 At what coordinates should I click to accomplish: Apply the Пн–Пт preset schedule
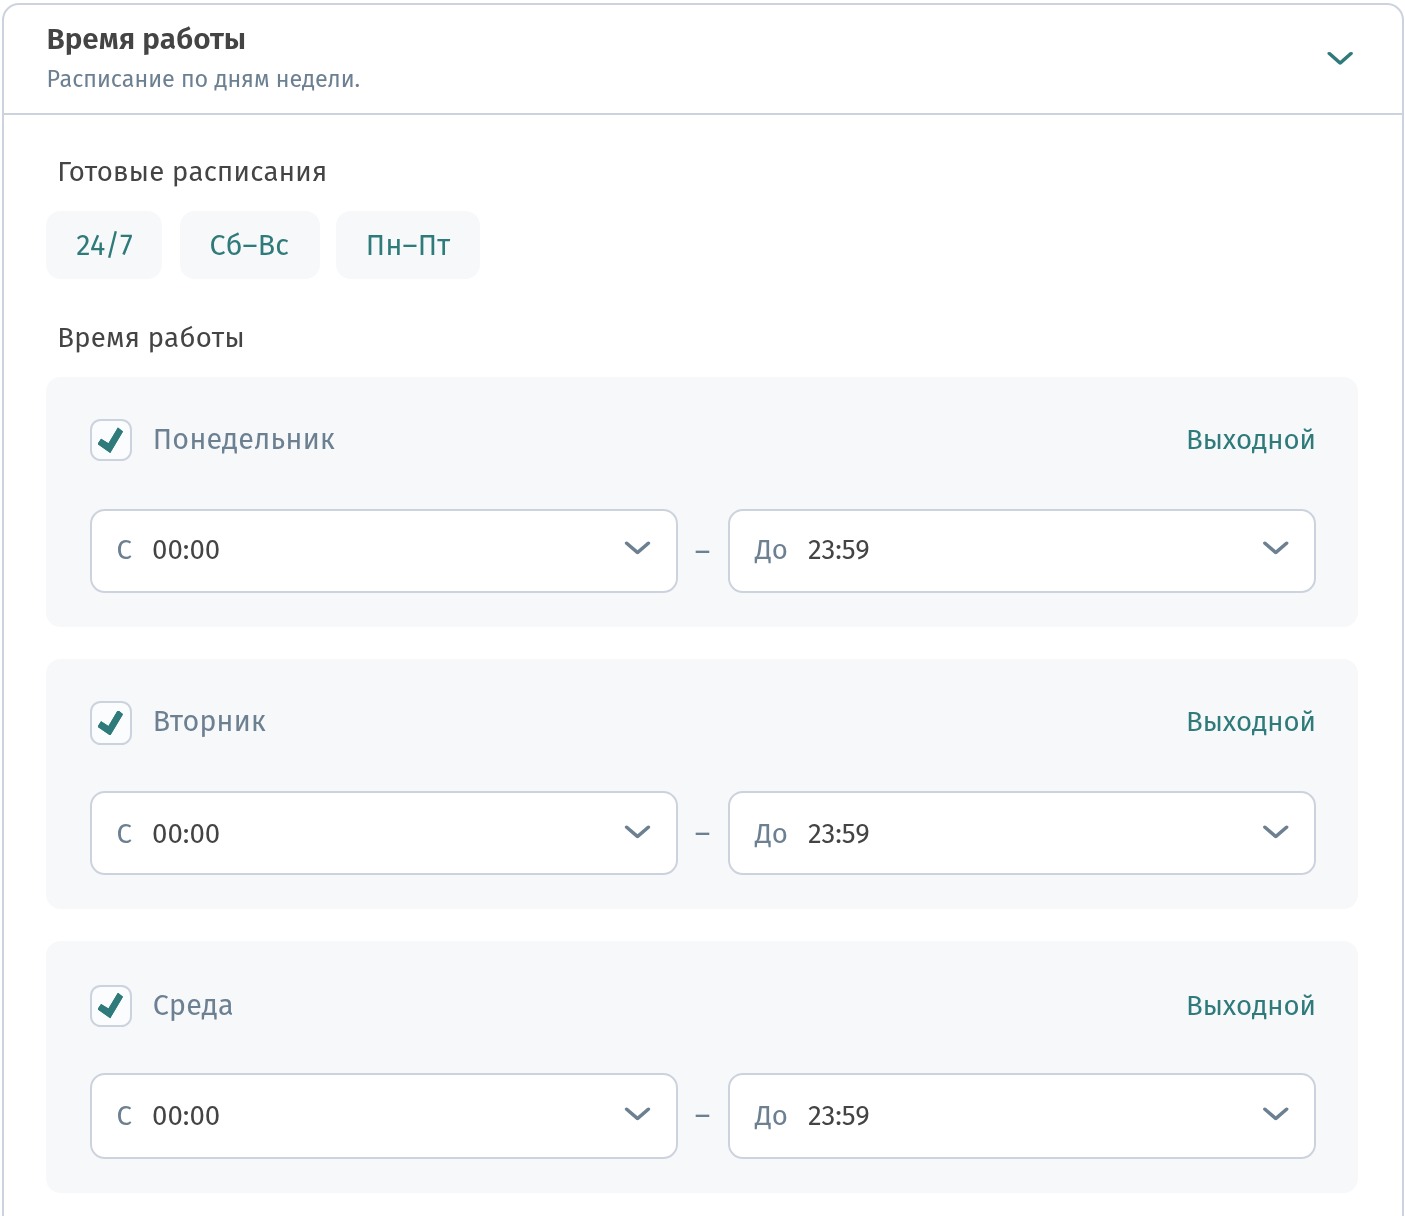pyautogui.click(x=408, y=245)
